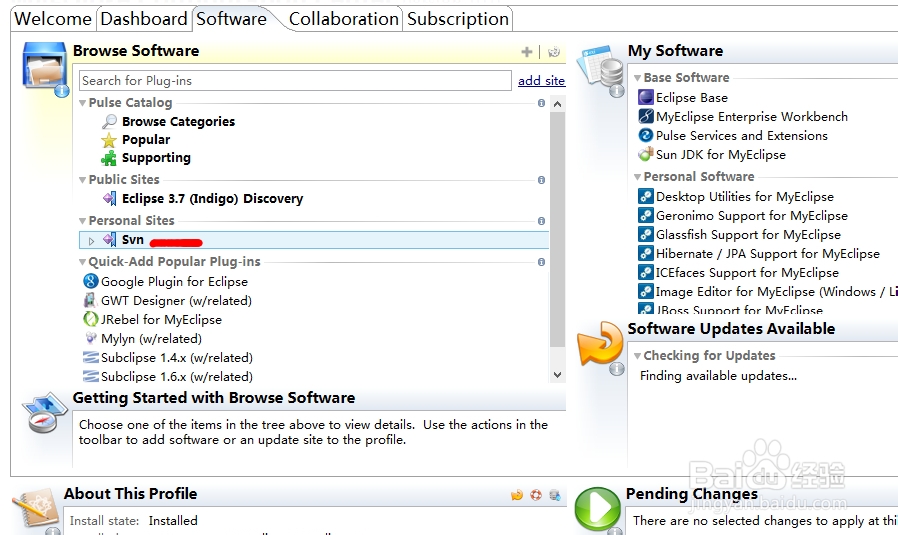Click the add site link
Image resolution: width=898 pixels, height=535 pixels.
pyautogui.click(x=541, y=81)
